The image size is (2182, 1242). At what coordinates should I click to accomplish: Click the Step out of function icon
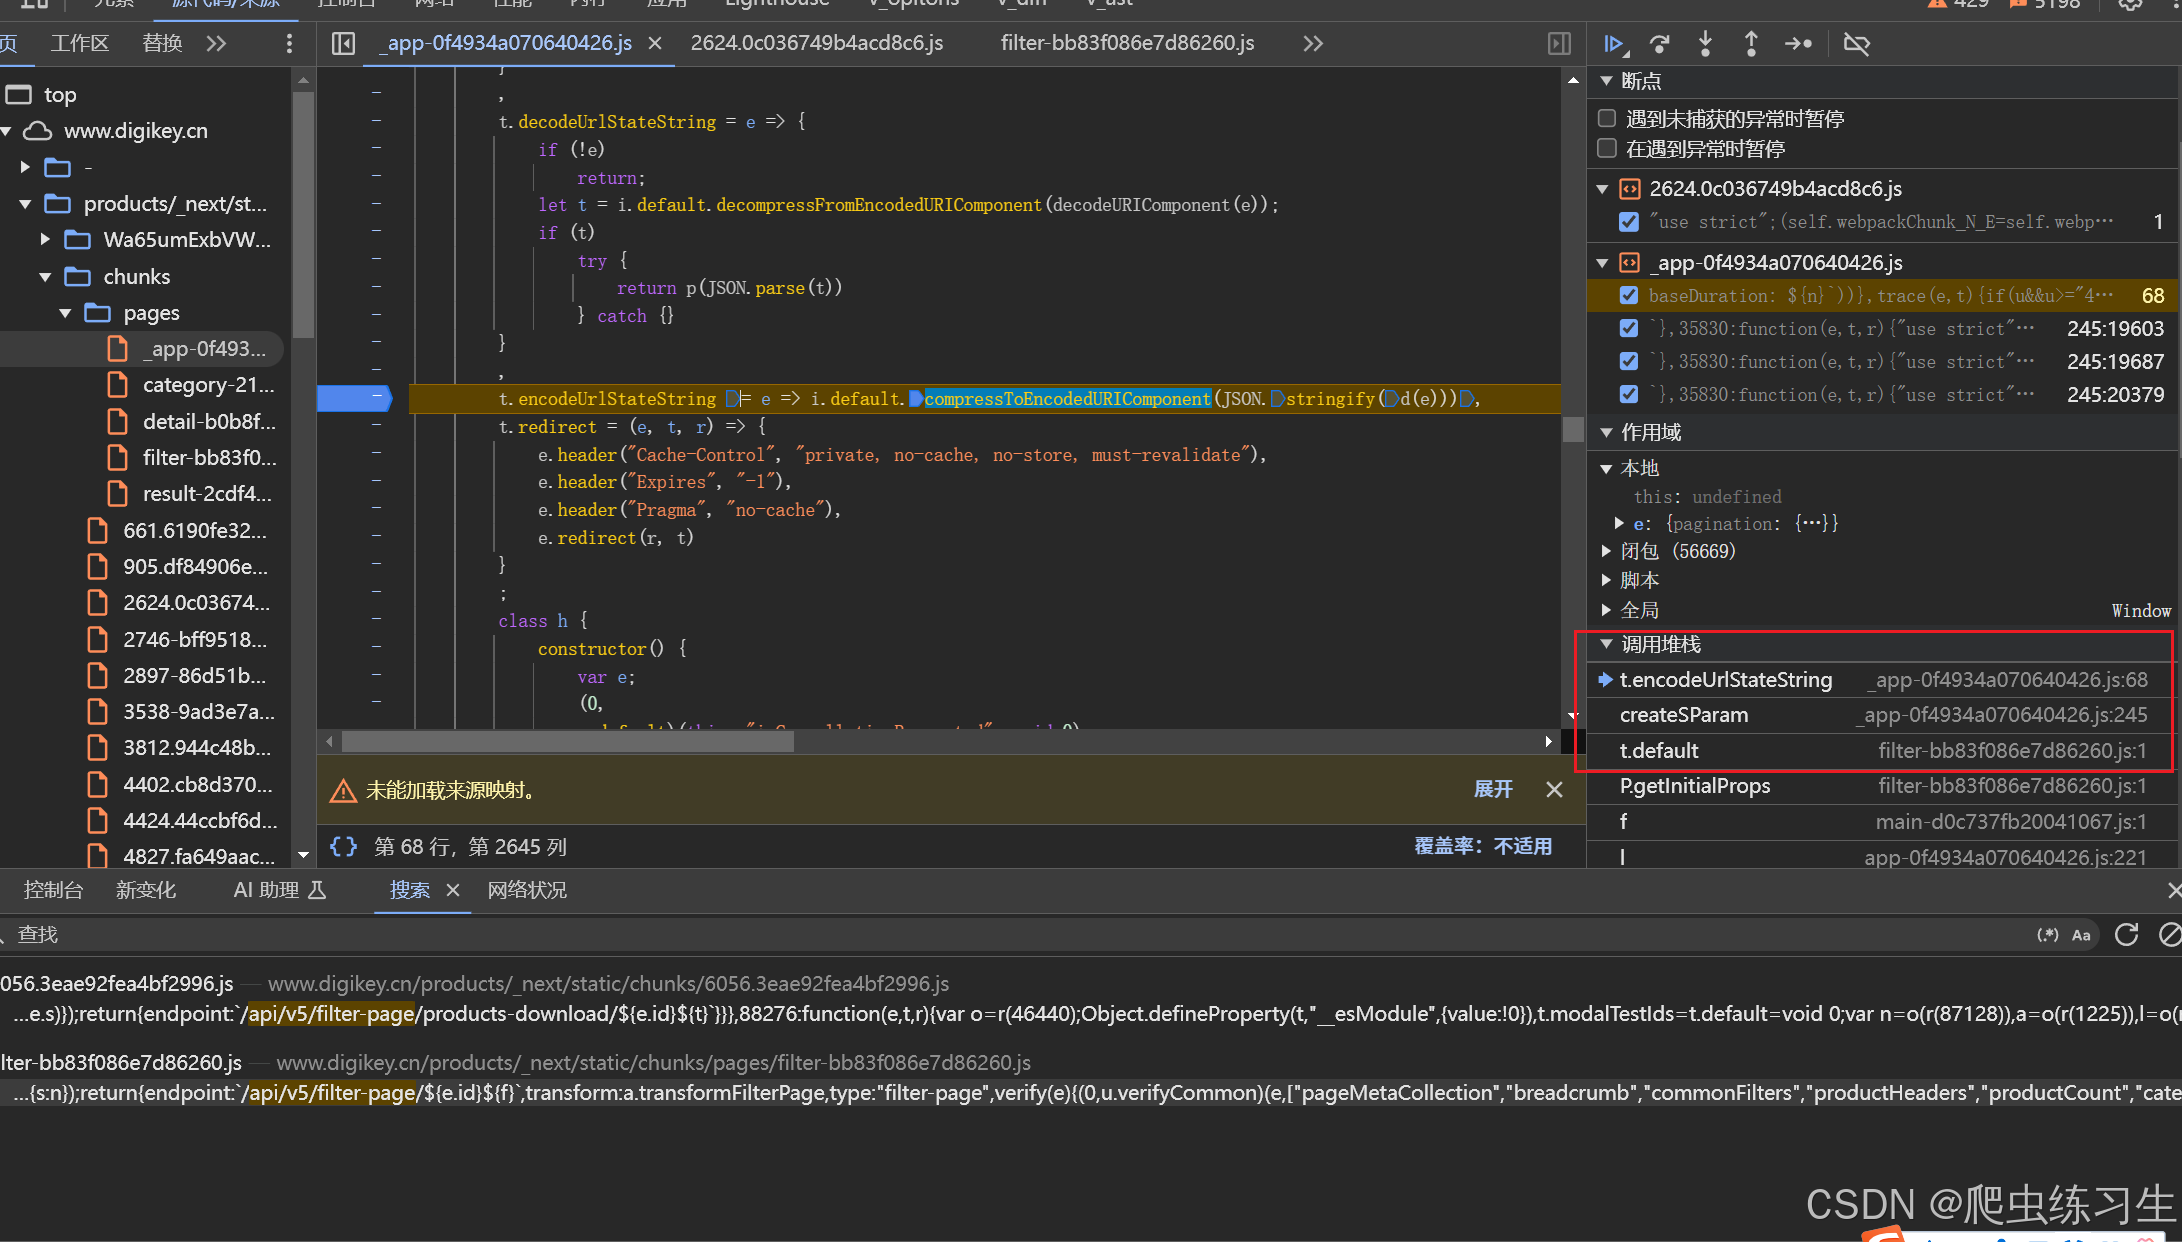tap(1751, 44)
